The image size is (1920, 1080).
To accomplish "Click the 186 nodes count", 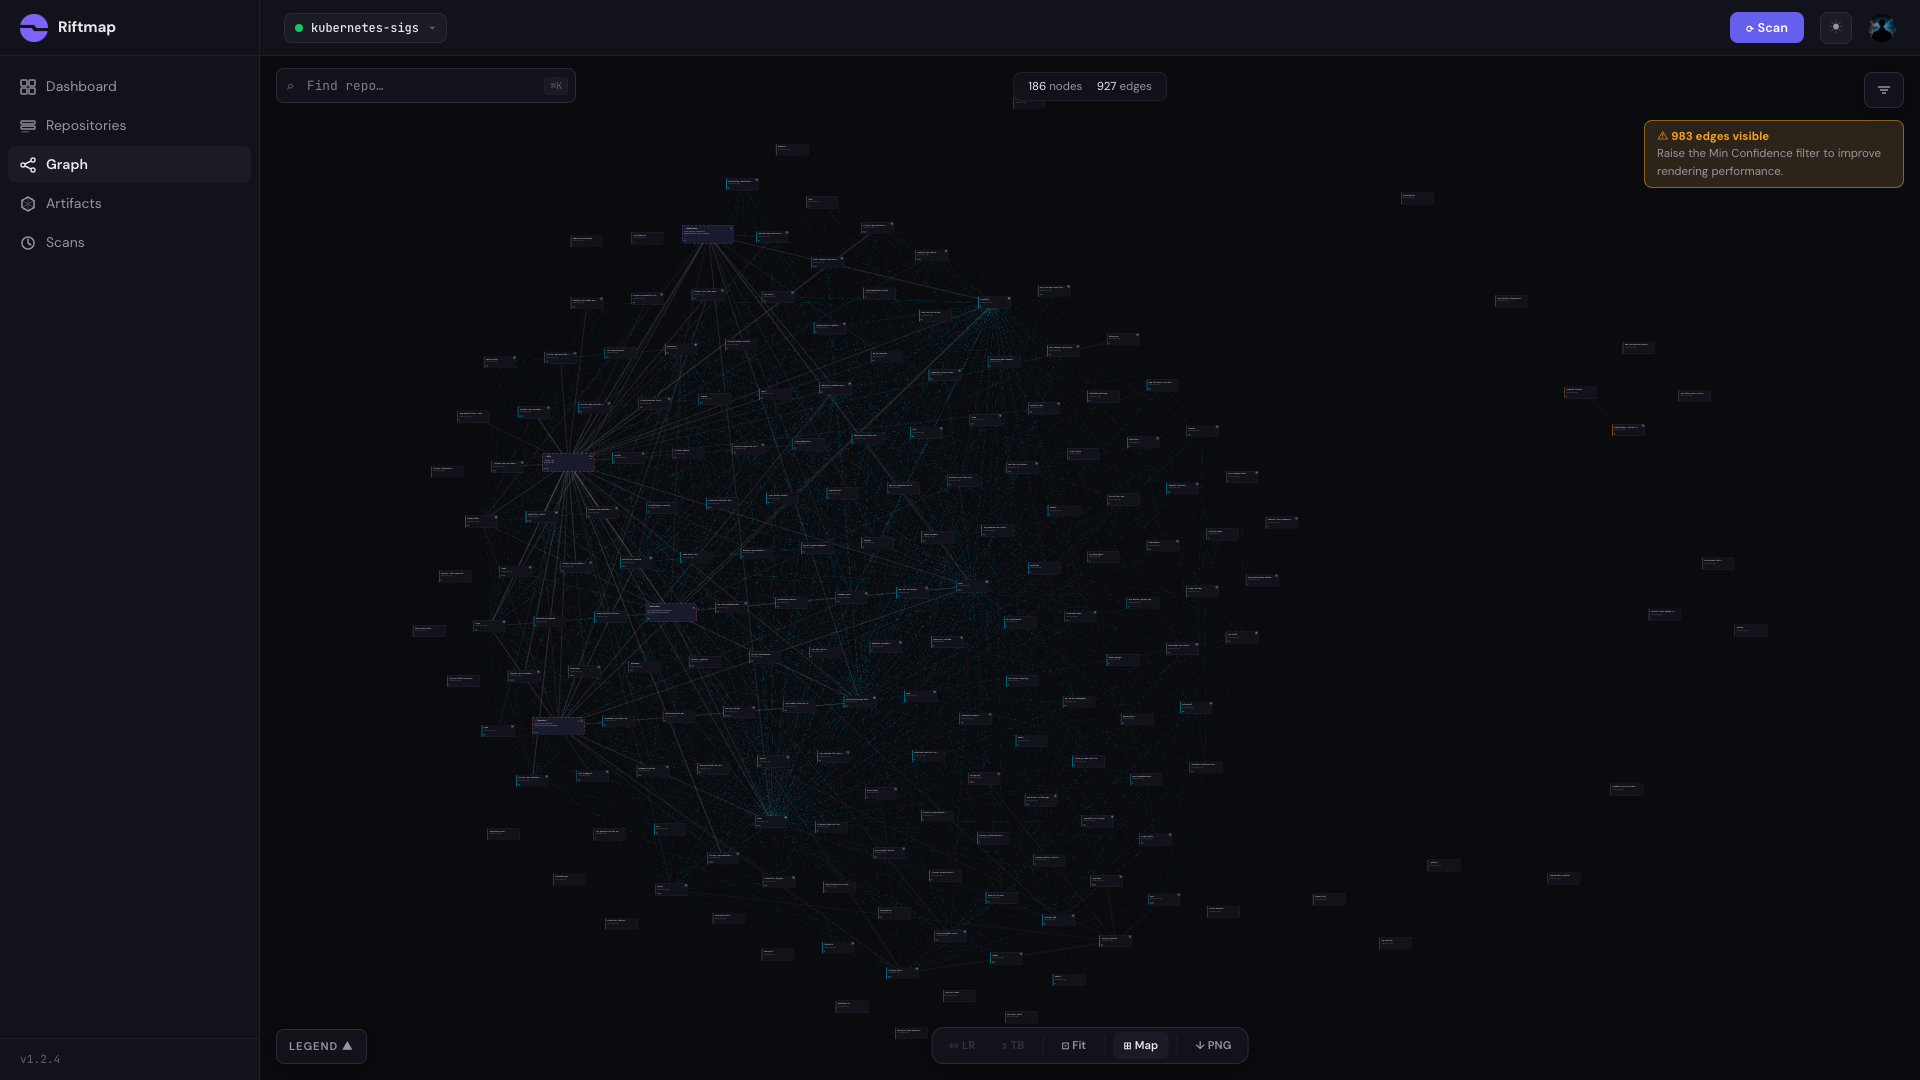I will 1055,87.
